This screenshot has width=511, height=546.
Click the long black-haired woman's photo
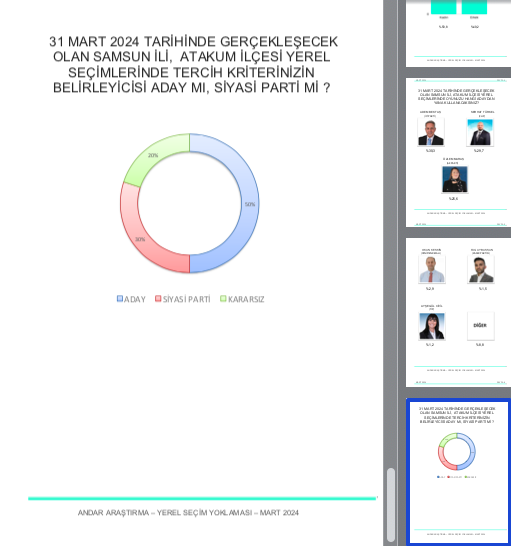[x=432, y=326]
